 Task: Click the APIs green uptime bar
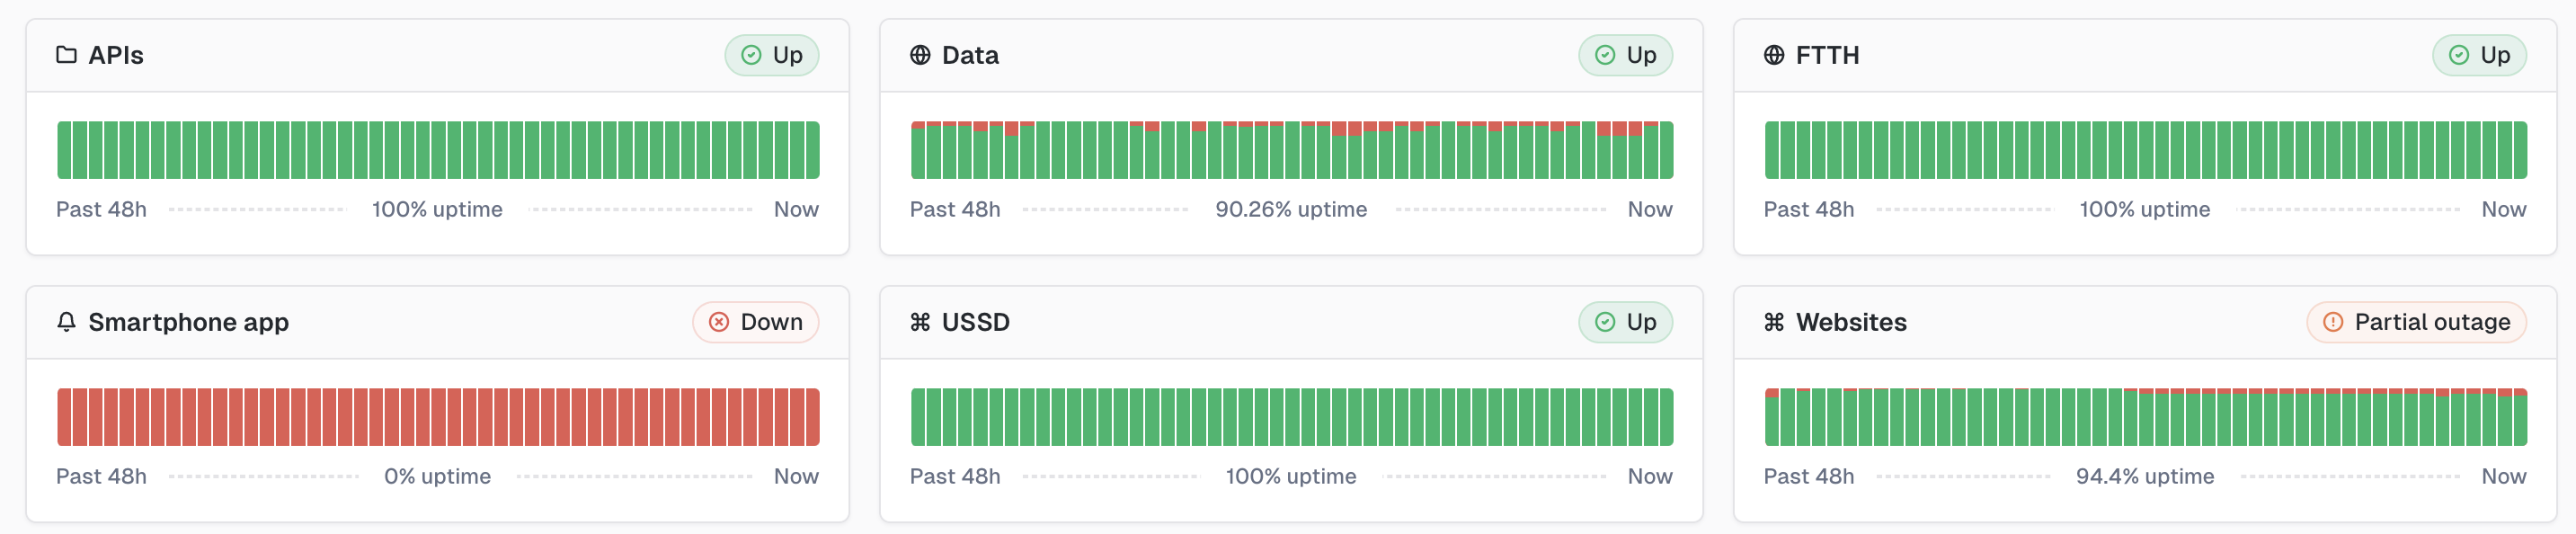(438, 151)
